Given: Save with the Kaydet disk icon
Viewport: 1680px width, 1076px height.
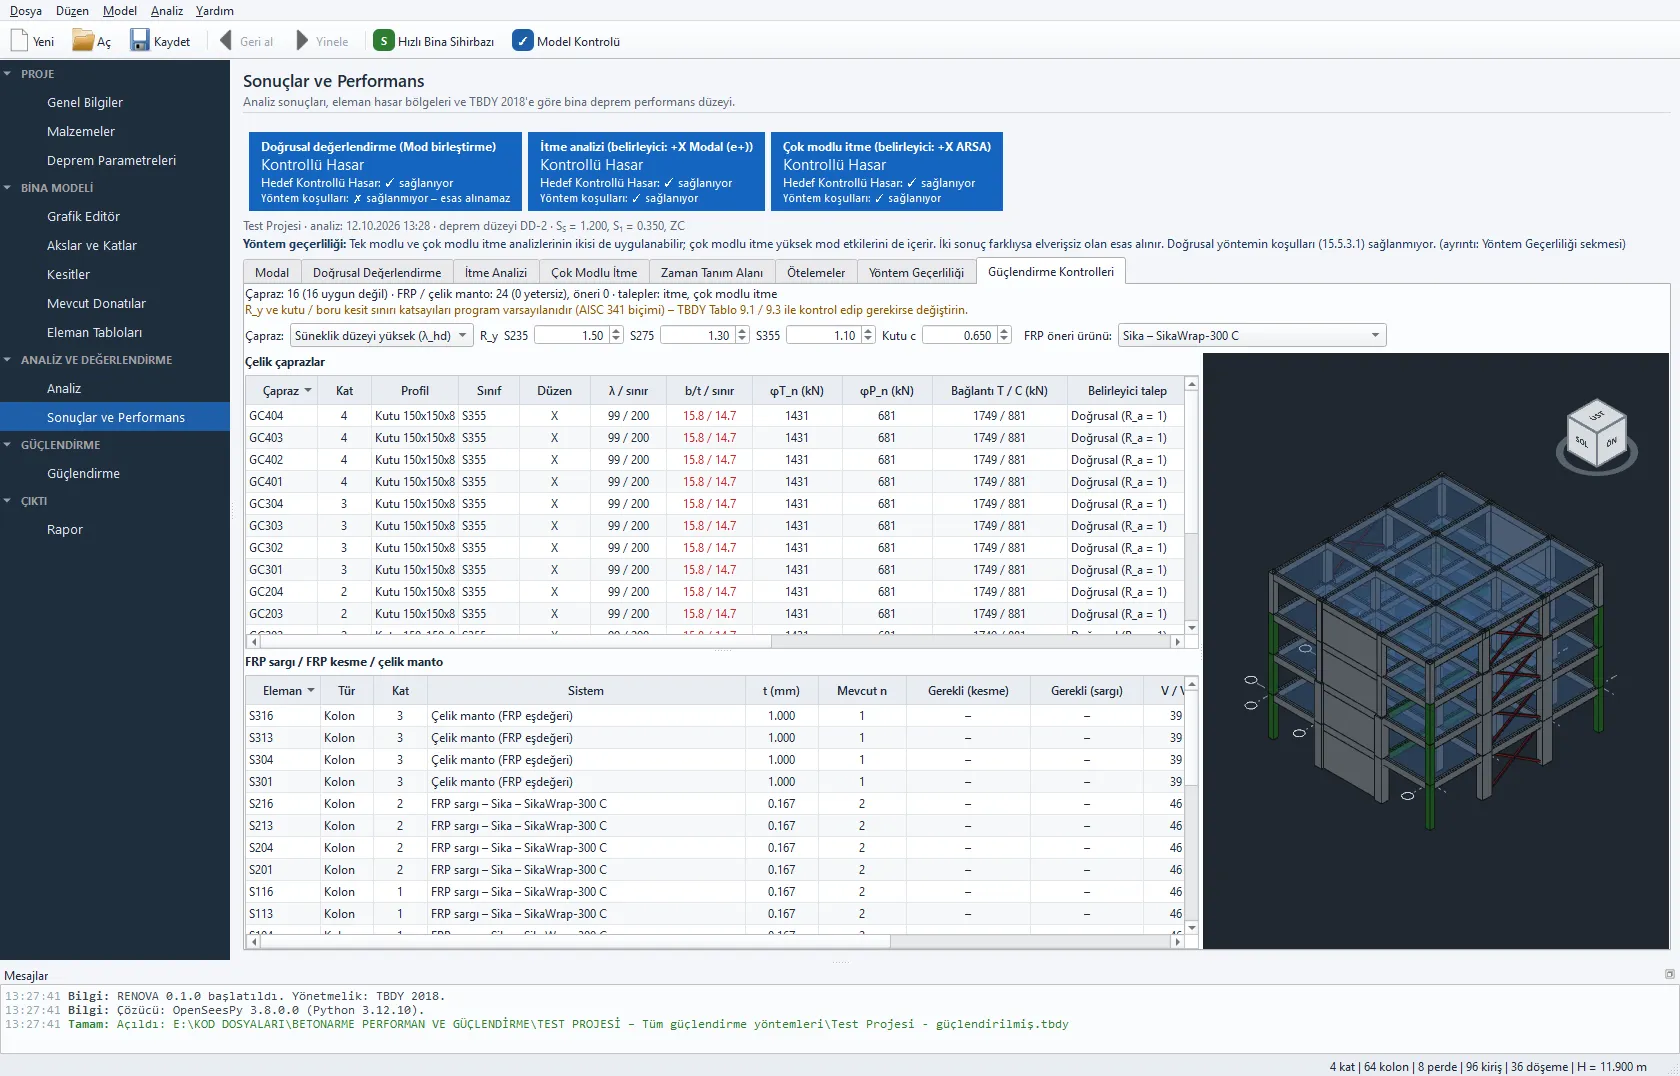Looking at the screenshot, I should click(x=140, y=41).
